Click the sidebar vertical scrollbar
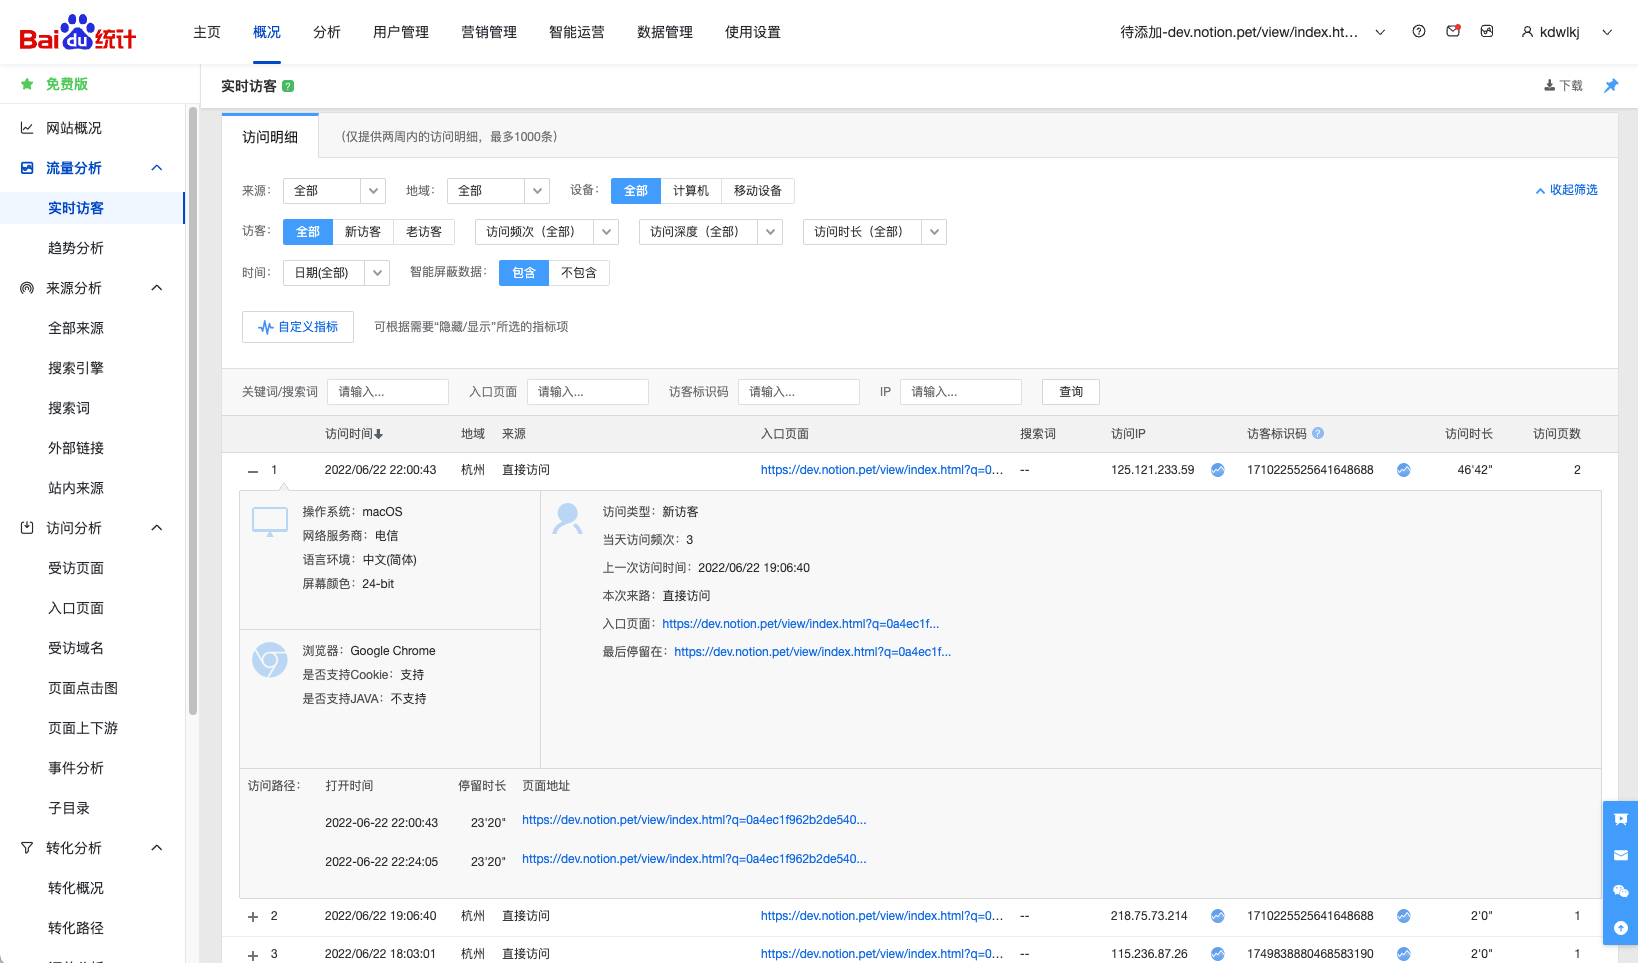Viewport: 1638px width, 963px height. (192, 412)
